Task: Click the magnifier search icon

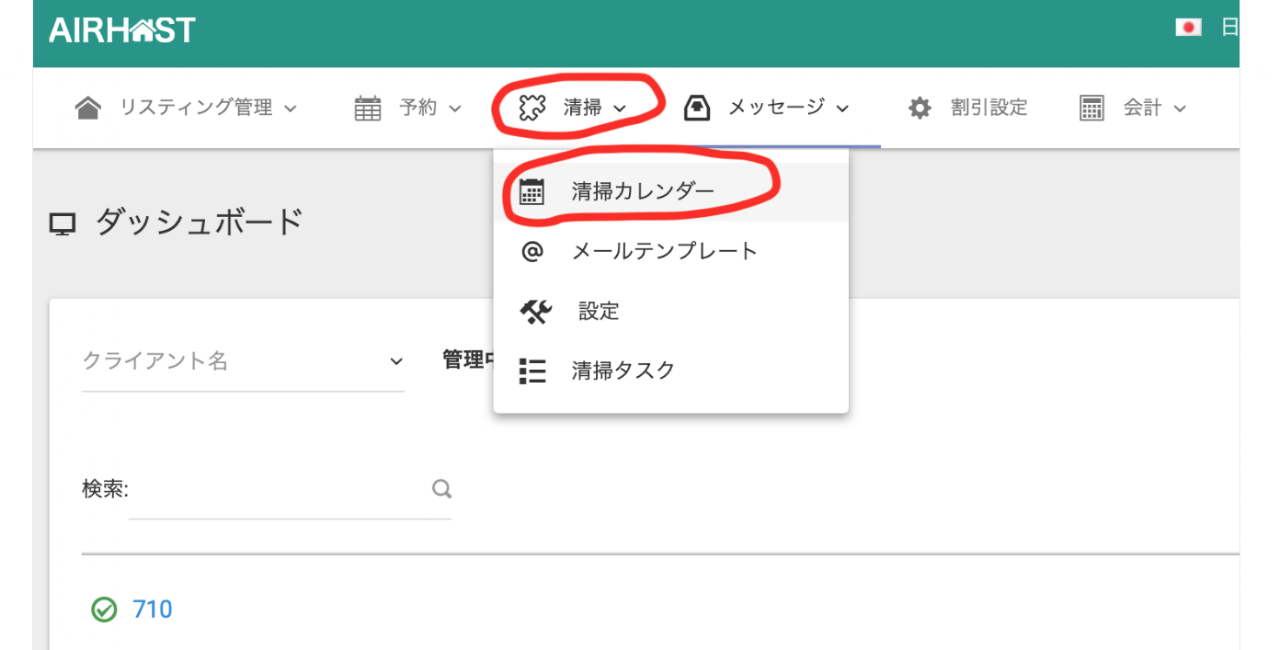Action: pos(441,489)
